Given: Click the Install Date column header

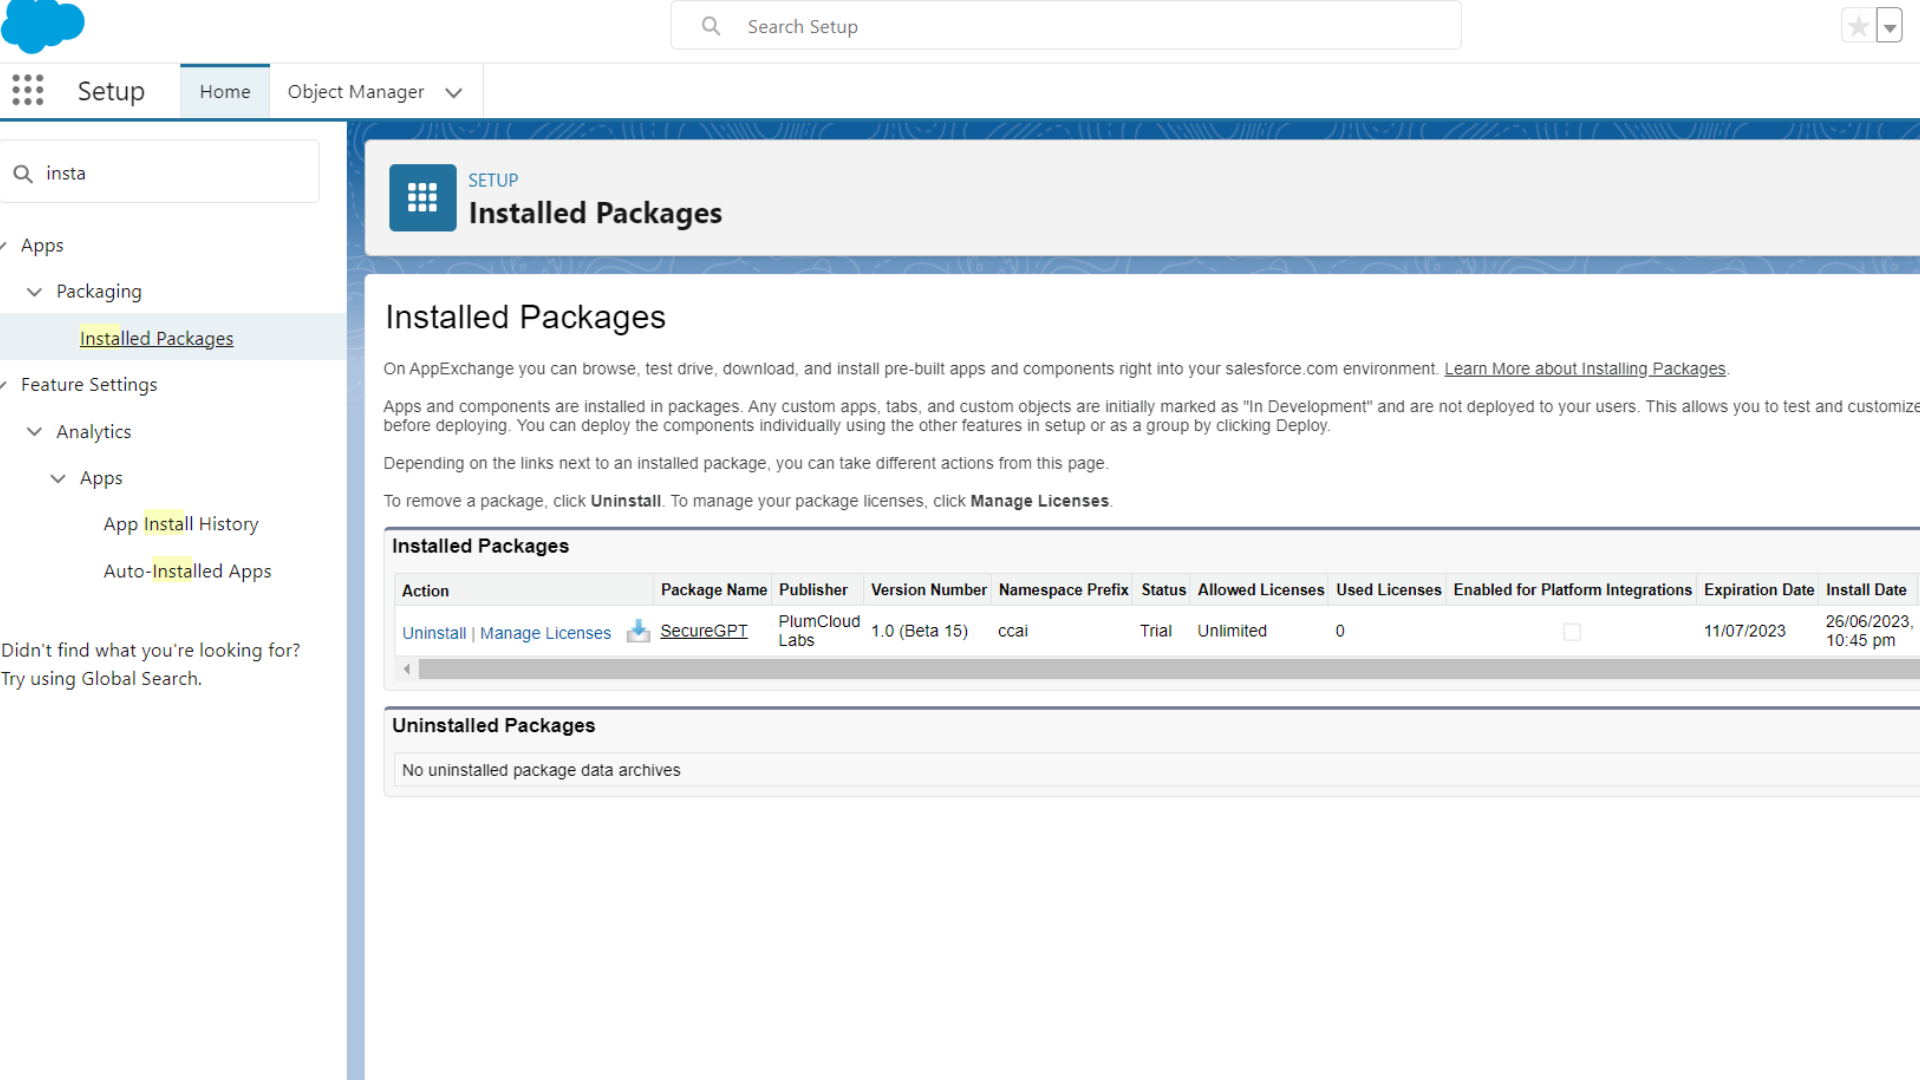Looking at the screenshot, I should (1866, 590).
